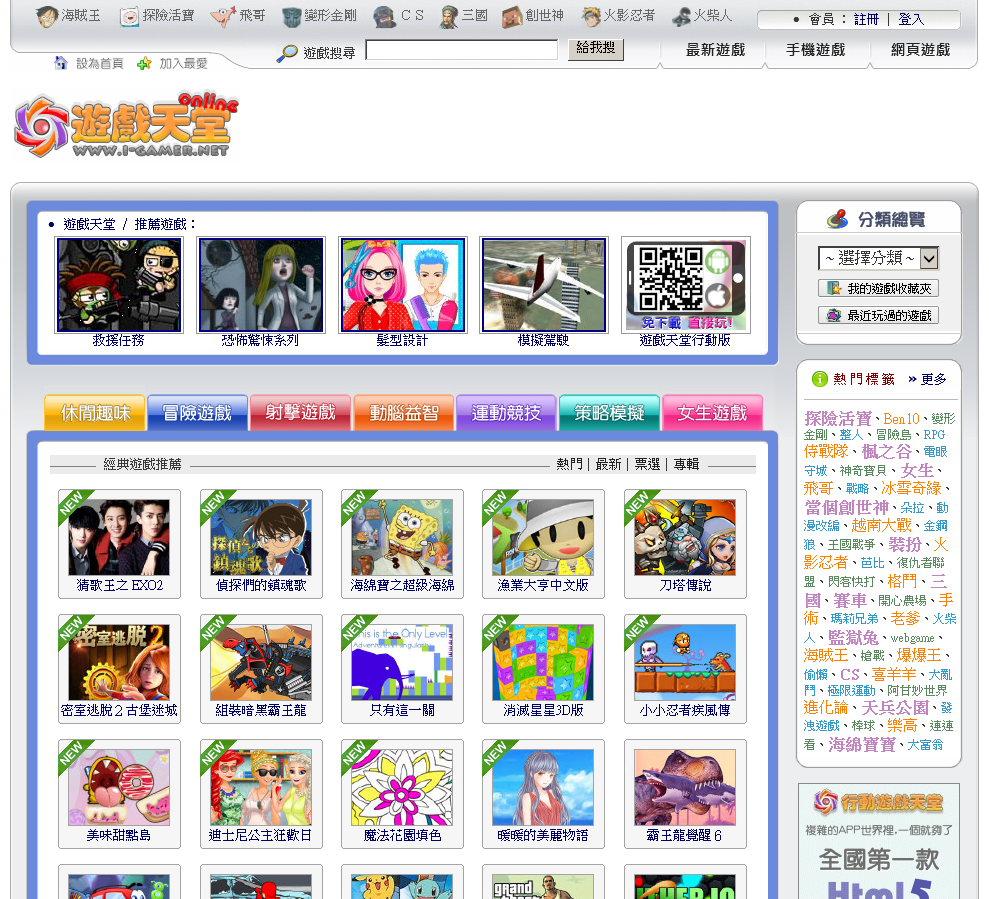Open the 海綿寶之超級海綿 game thumbnail
The image size is (989, 899).
tap(402, 538)
